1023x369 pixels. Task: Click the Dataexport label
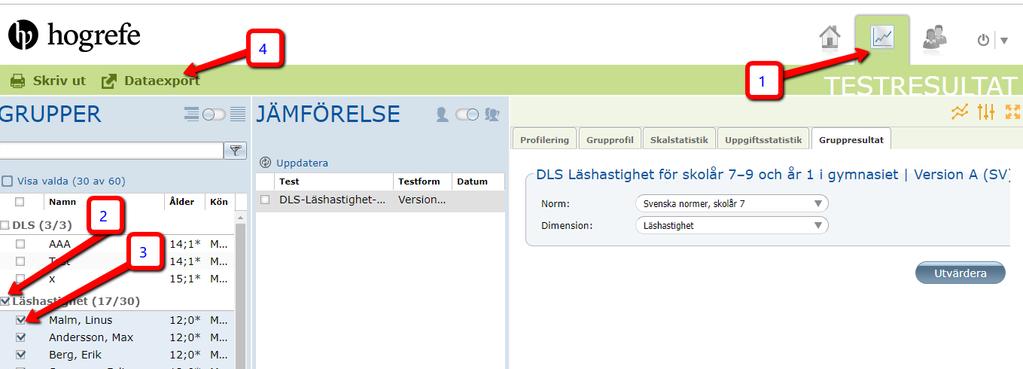[x=162, y=81]
